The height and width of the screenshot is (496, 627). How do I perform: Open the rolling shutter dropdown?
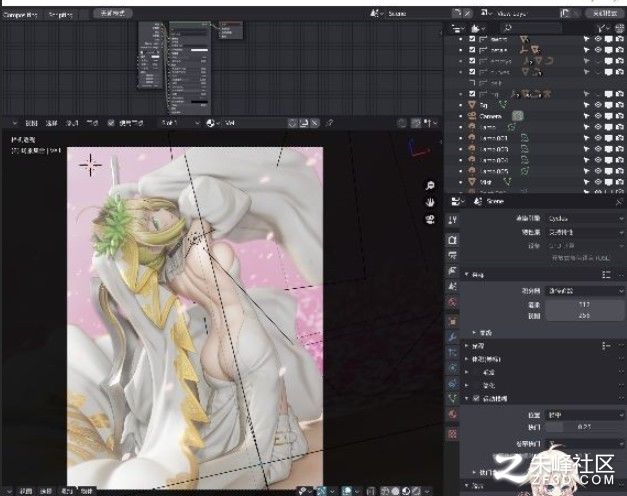[x=585, y=444]
